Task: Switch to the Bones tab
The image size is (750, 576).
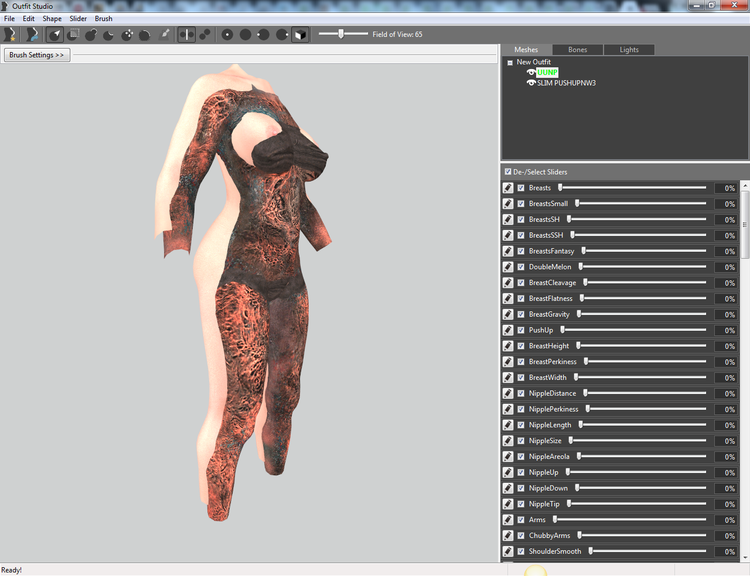Action: pyautogui.click(x=577, y=50)
